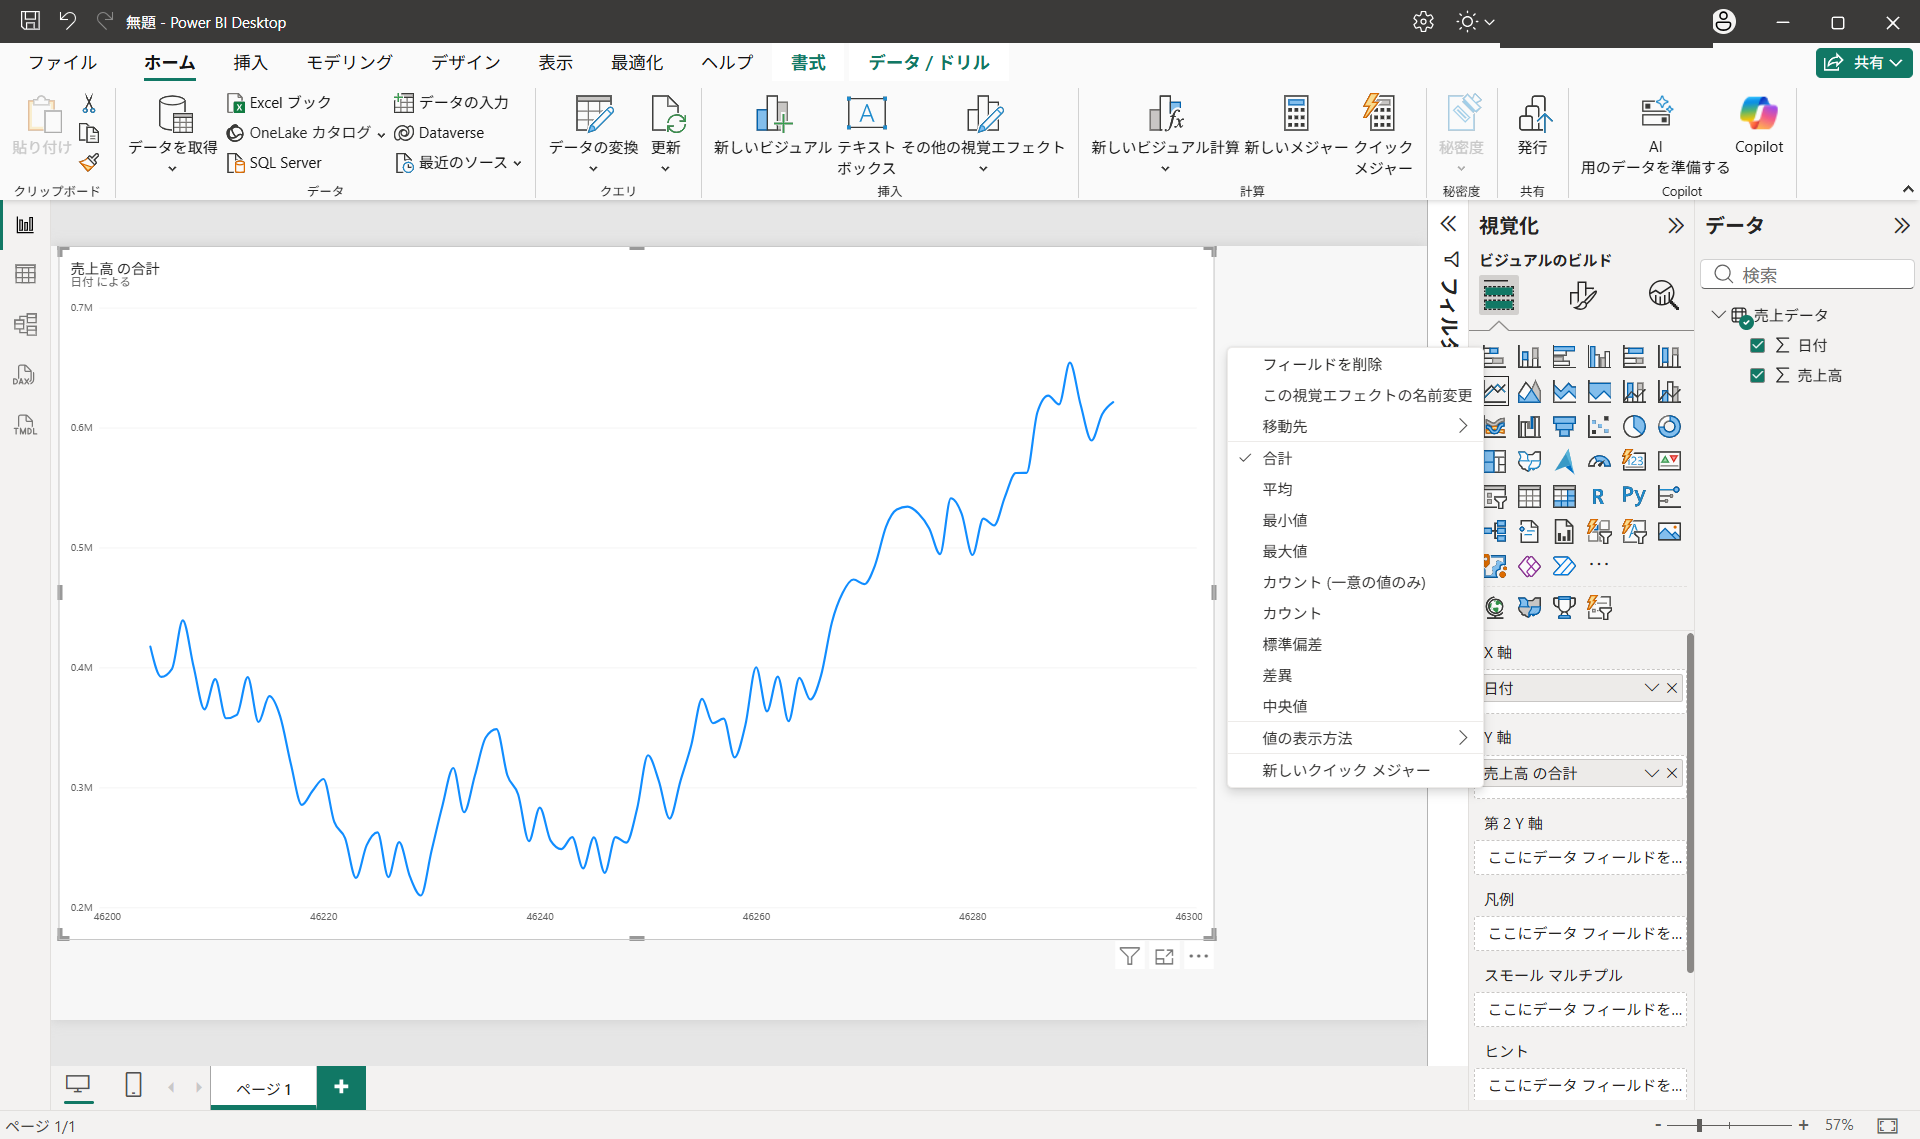Click the filter icon below the chart

[1129, 957]
